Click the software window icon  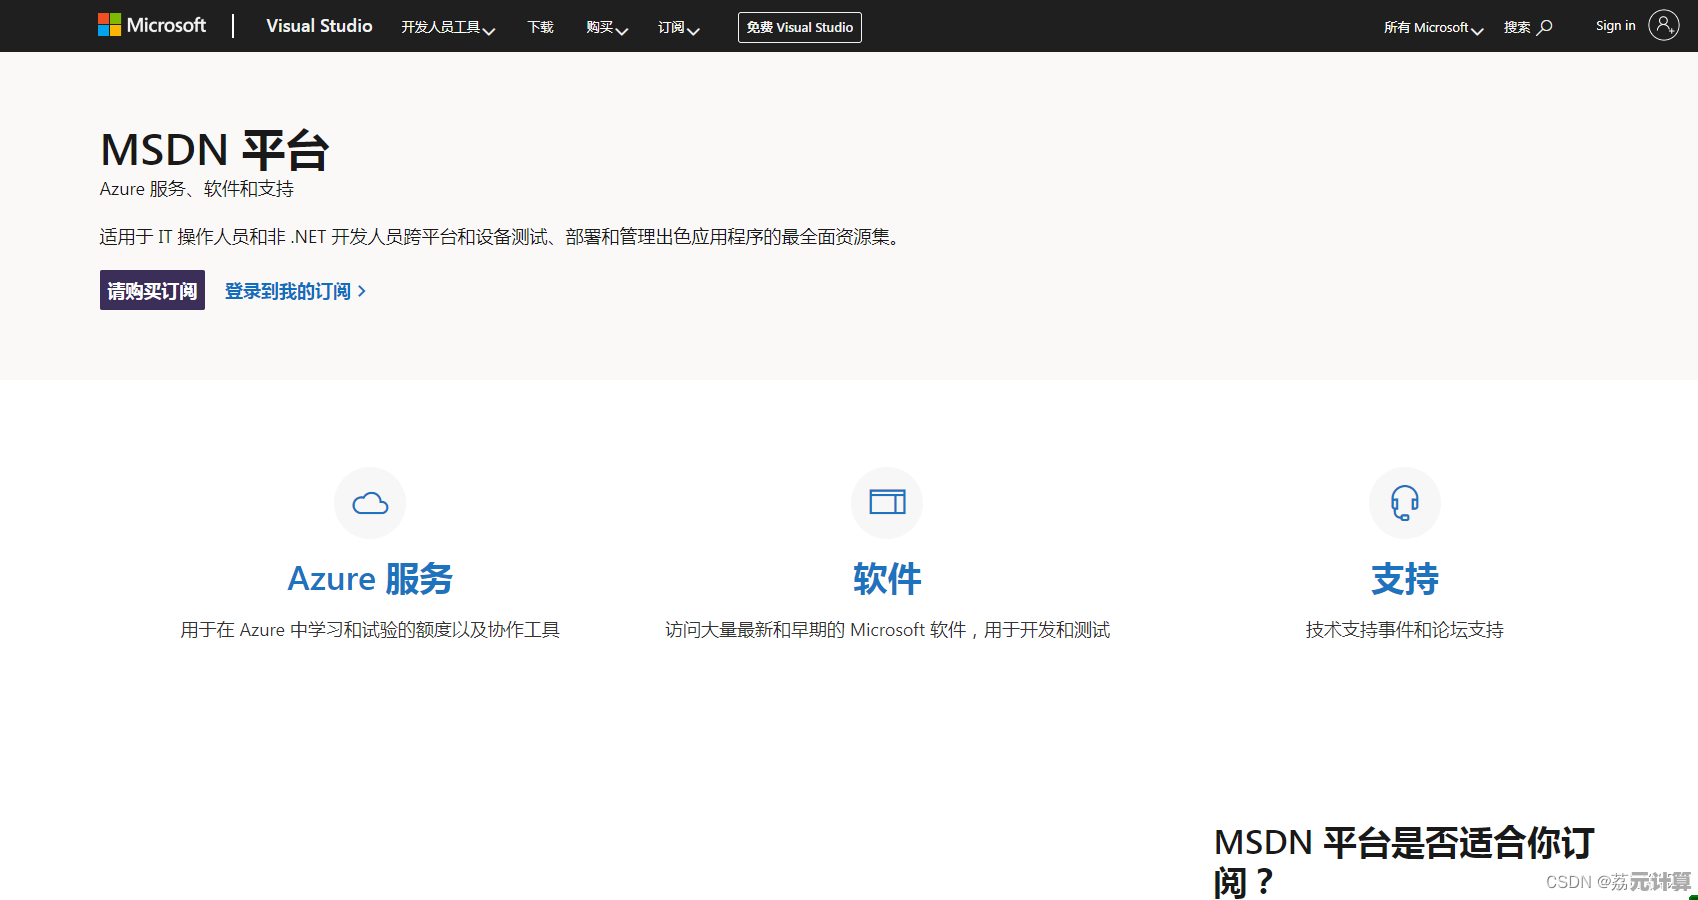click(887, 502)
